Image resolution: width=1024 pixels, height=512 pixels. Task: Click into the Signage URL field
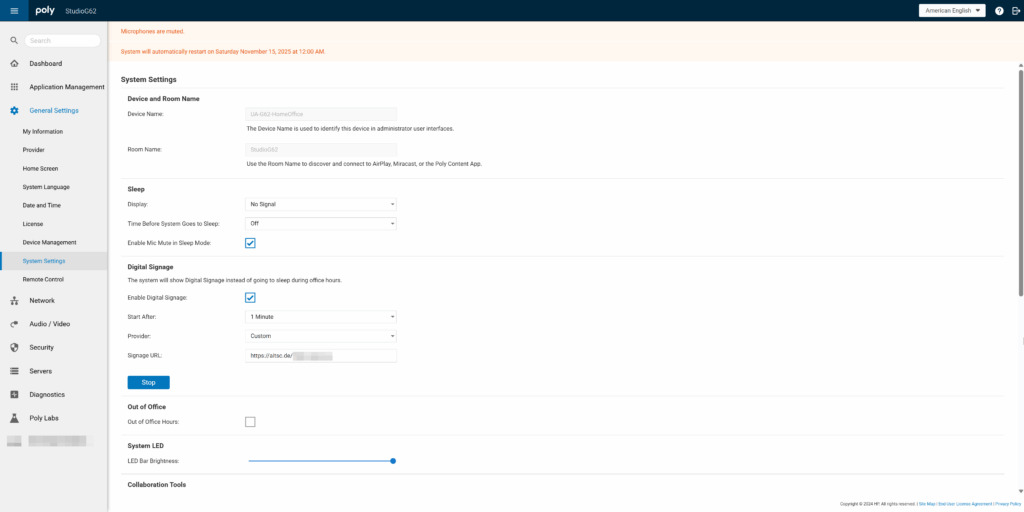pos(321,355)
